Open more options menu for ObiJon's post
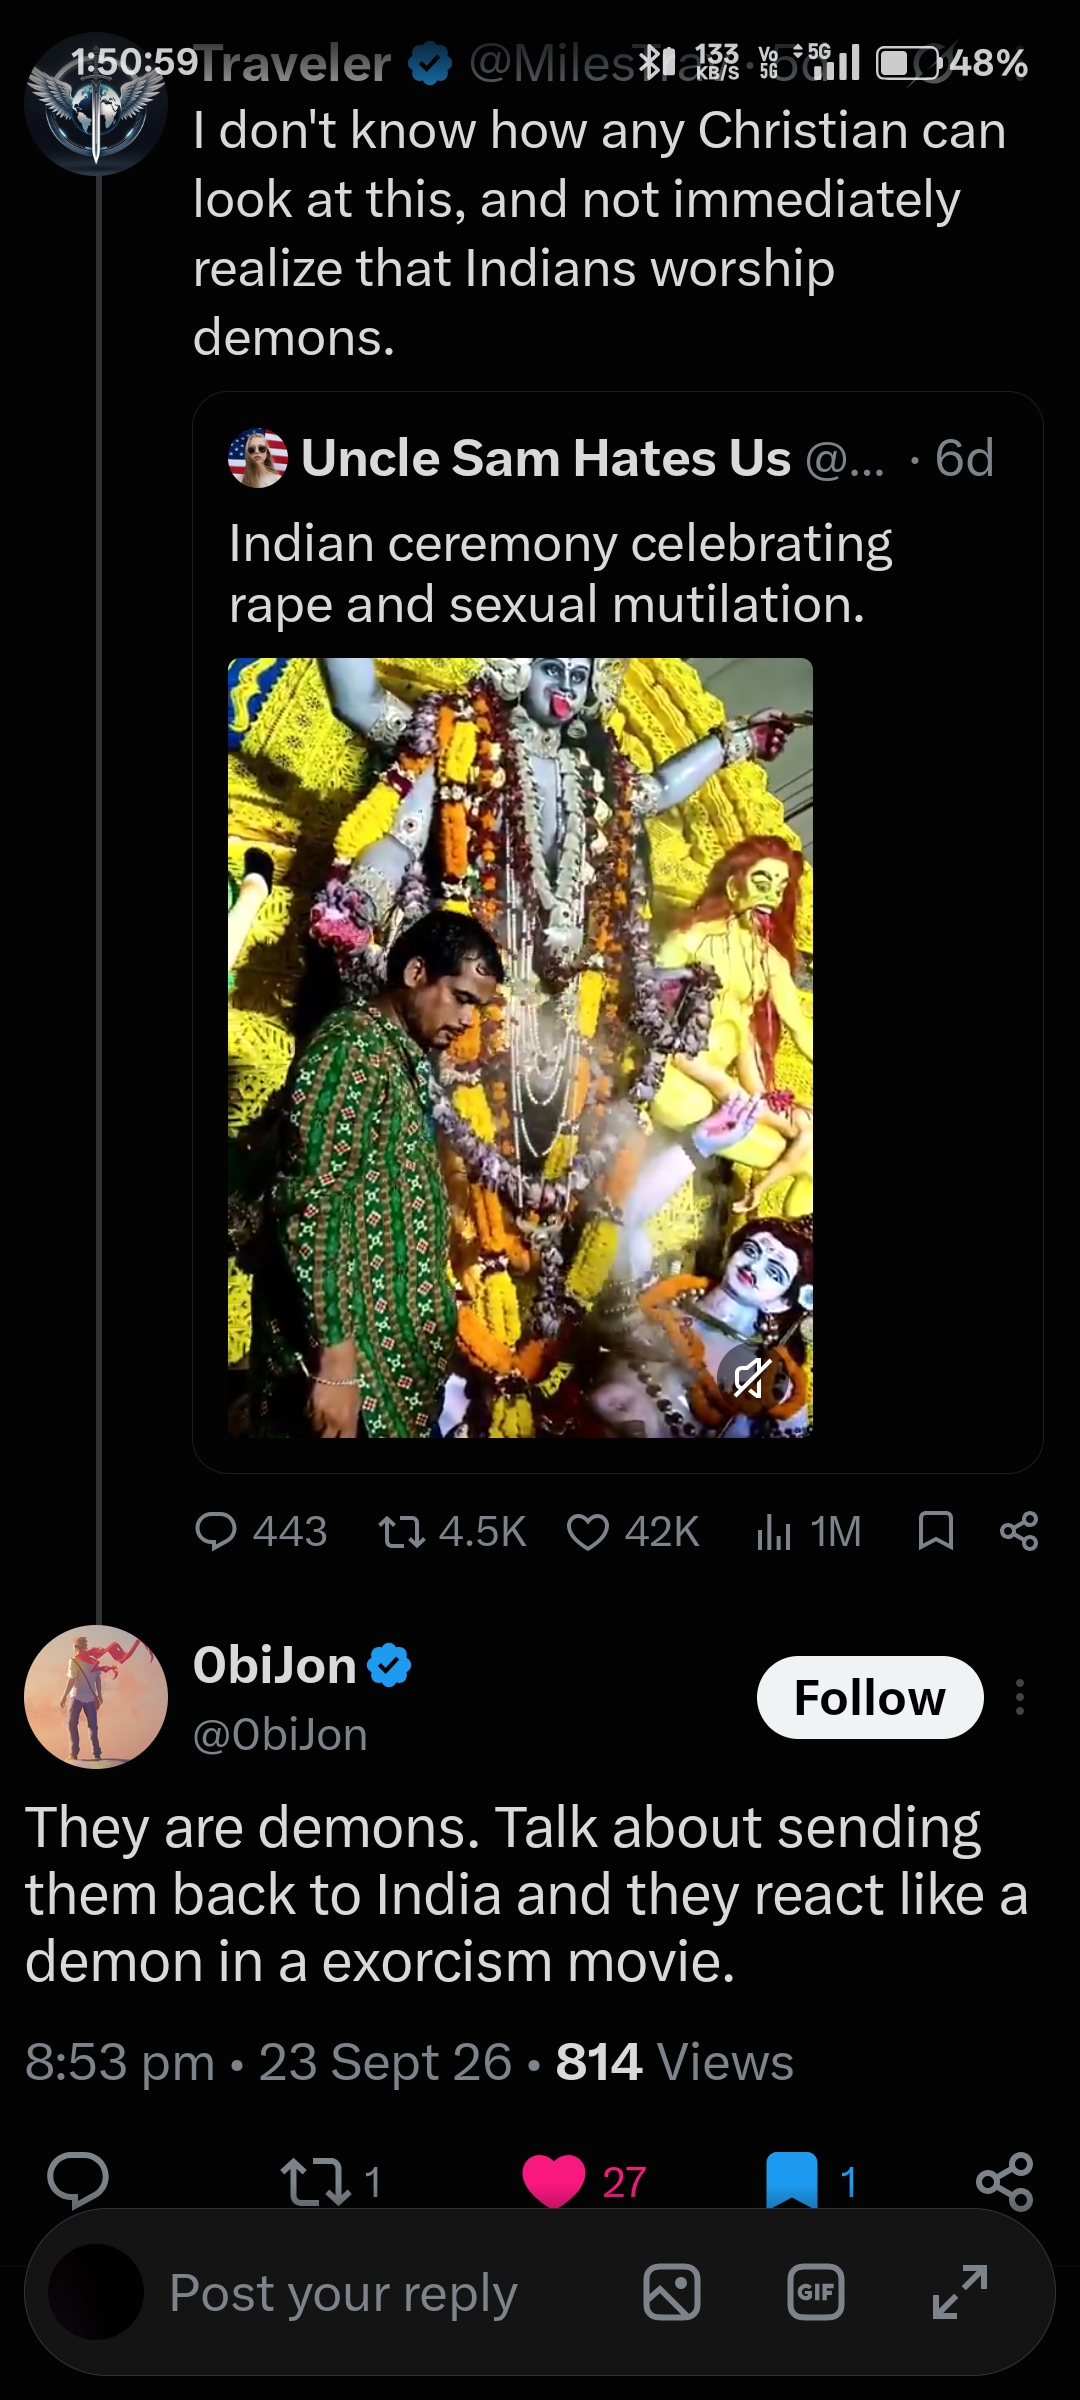 click(1020, 1697)
